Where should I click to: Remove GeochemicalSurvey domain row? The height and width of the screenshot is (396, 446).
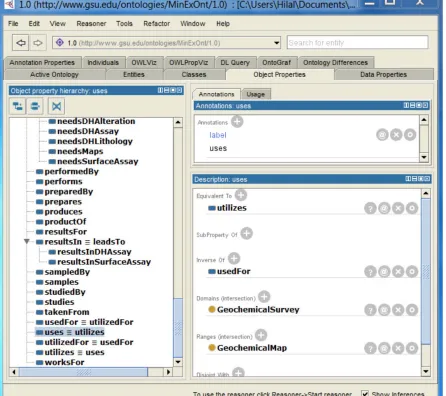[x=398, y=310]
